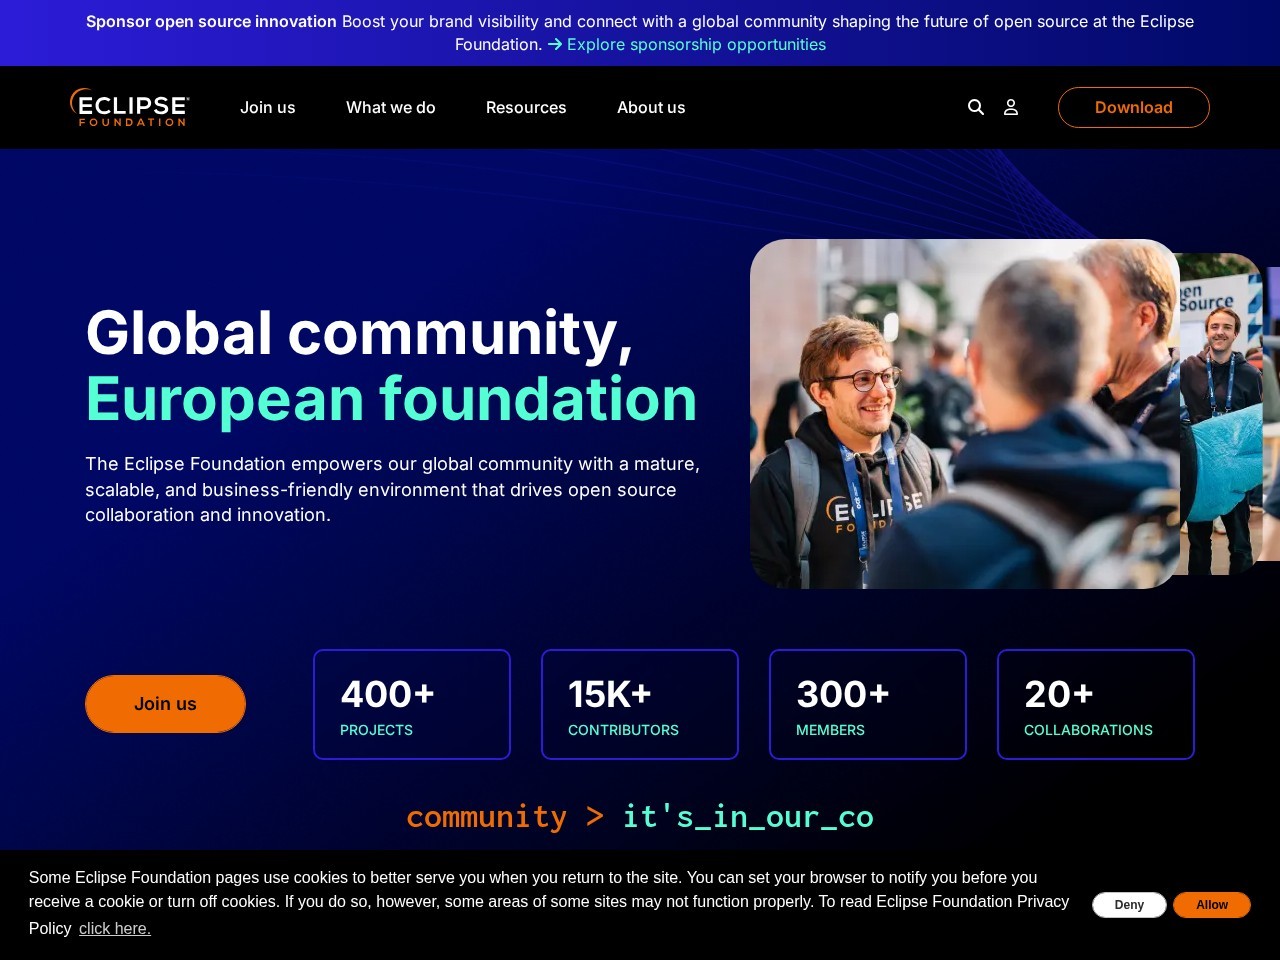This screenshot has width=1280, height=960.
Task: Select the 300+ Members stat card
Action: point(868,704)
